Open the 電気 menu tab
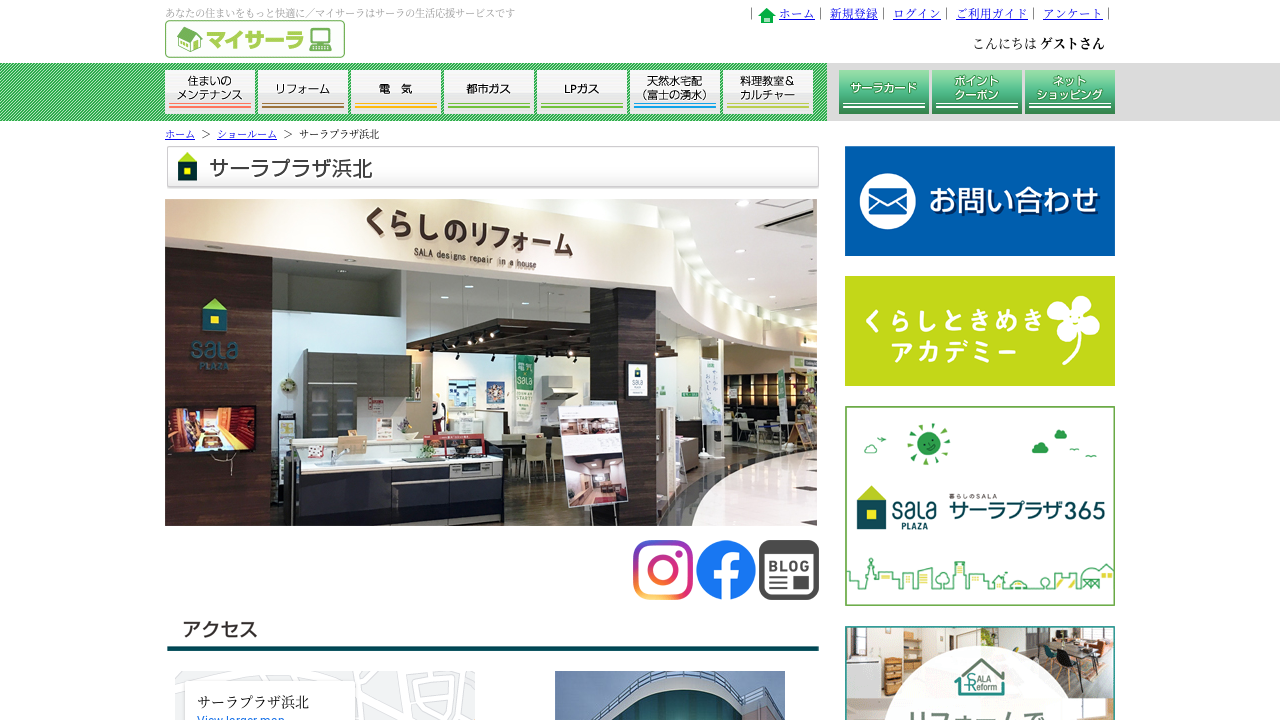The image size is (1280, 720). pyautogui.click(x=396, y=92)
